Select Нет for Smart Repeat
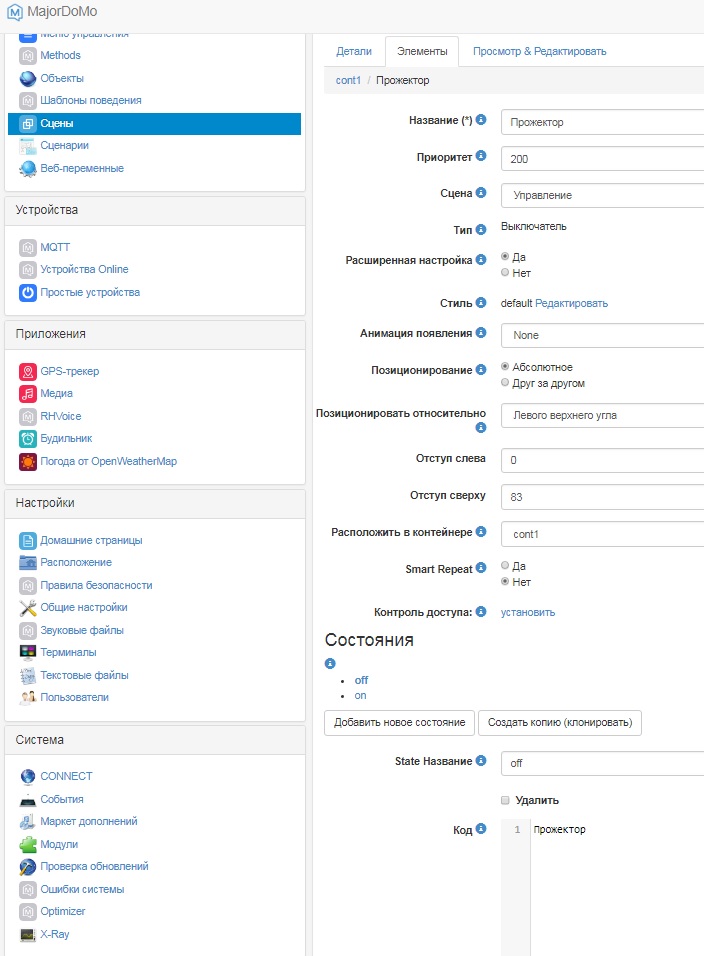This screenshot has height=956, width=704. pos(505,581)
